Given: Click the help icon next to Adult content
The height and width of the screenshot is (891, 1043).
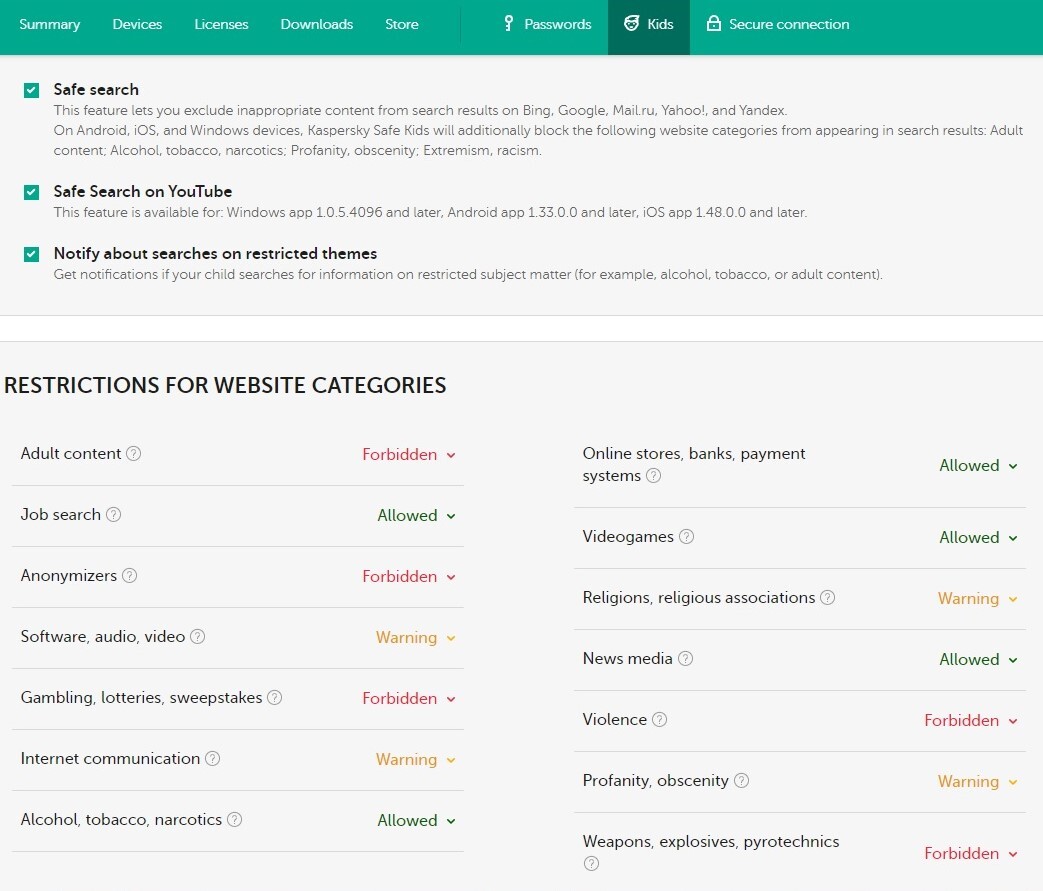Looking at the screenshot, I should (134, 454).
